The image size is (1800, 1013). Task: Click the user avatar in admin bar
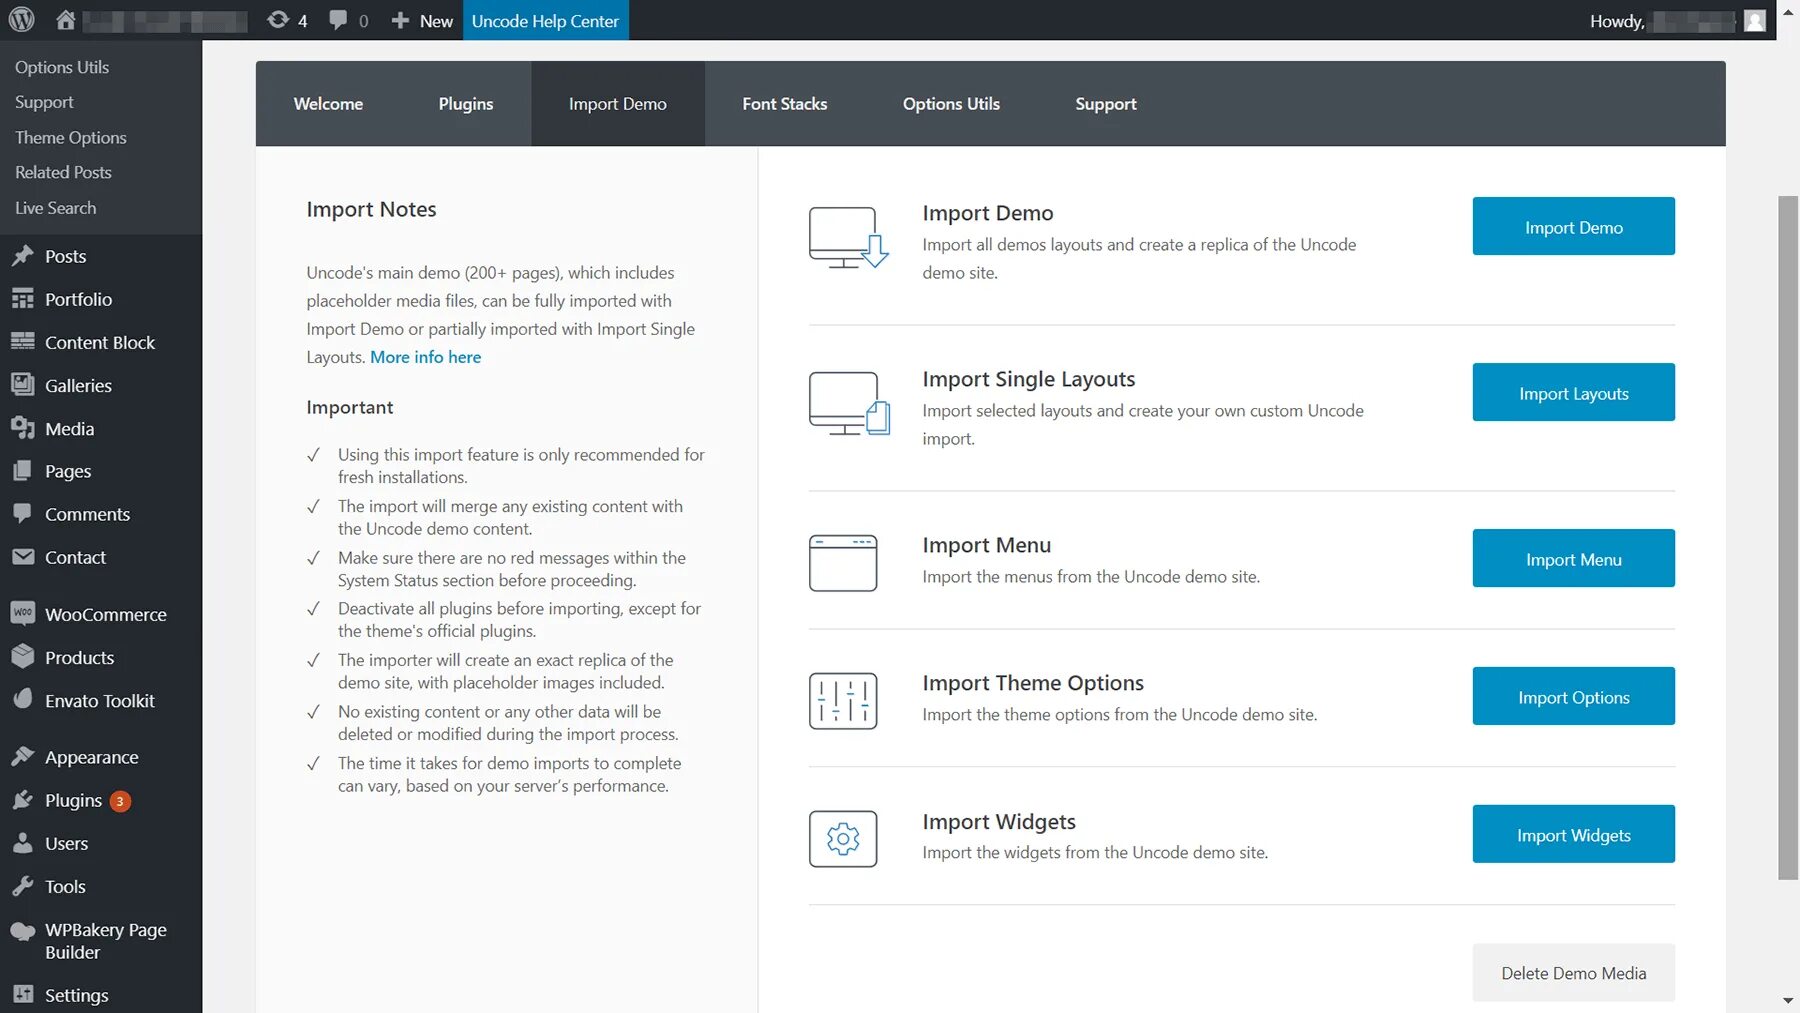[x=1755, y=21]
